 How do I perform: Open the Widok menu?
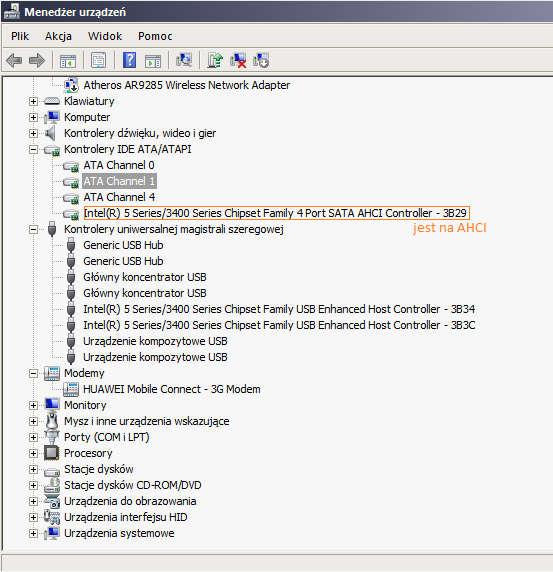pyautogui.click(x=105, y=36)
